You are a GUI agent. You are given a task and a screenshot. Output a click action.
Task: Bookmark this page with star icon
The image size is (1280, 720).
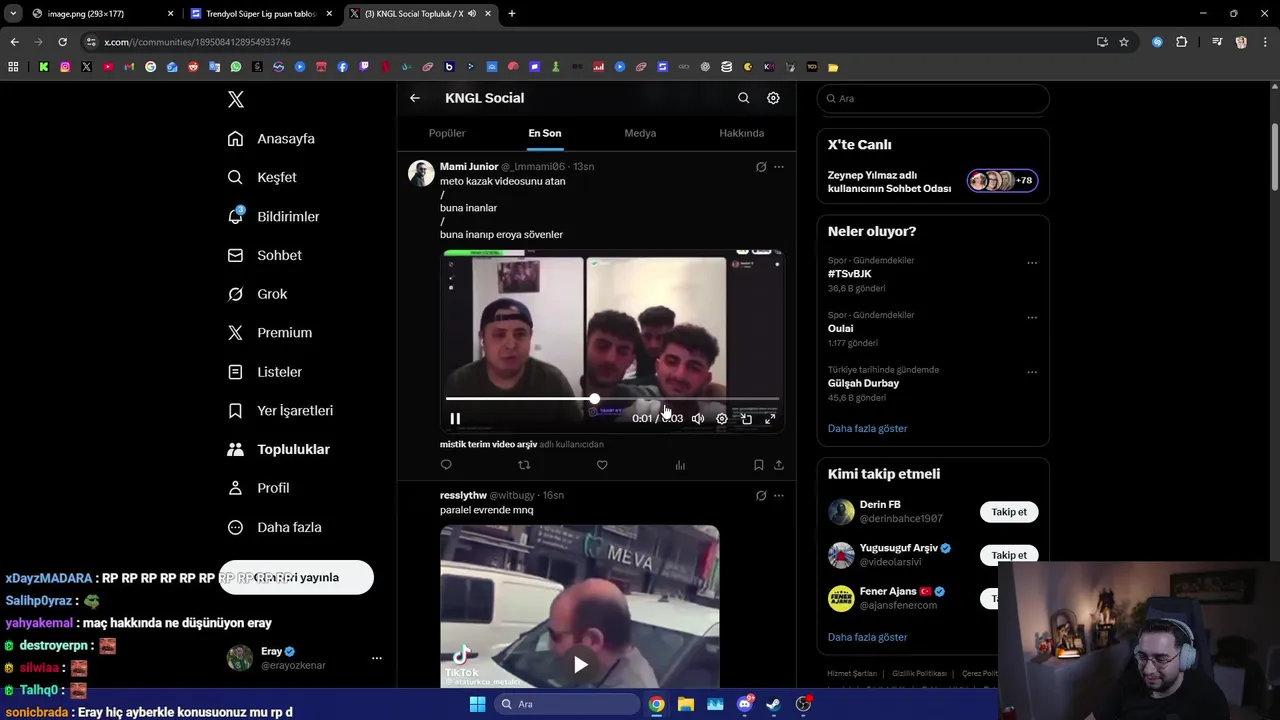pos(1124,42)
